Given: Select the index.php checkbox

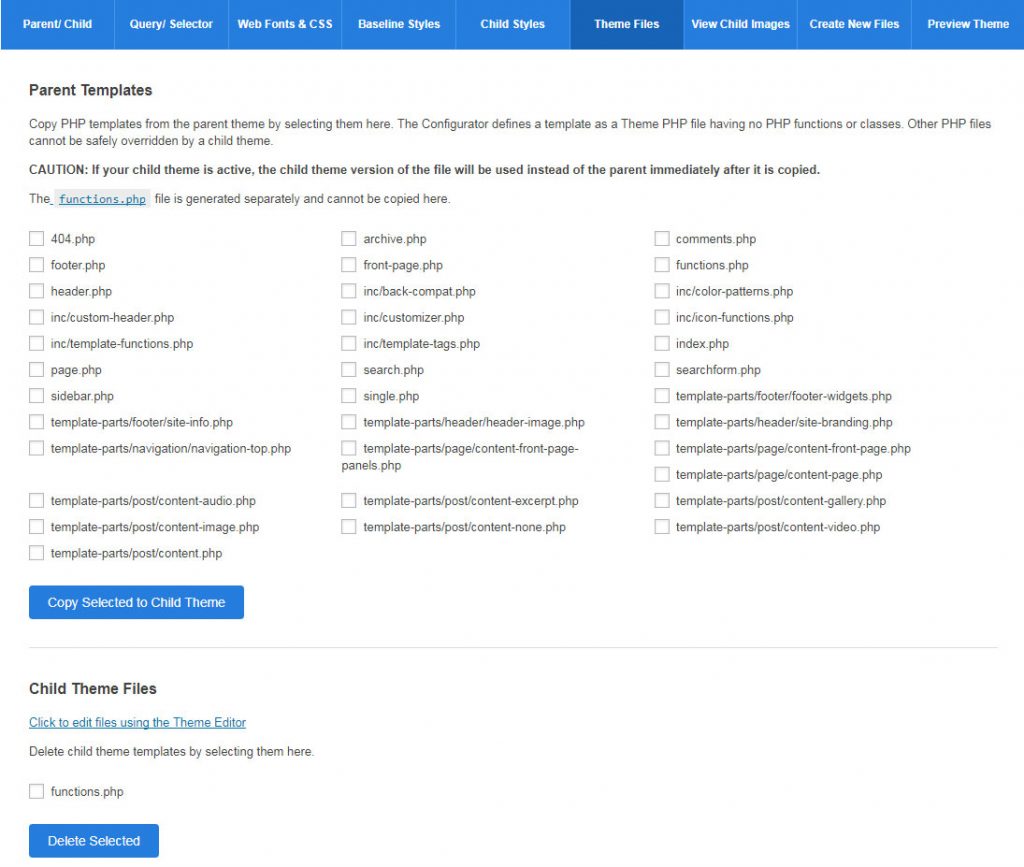Looking at the screenshot, I should pos(662,343).
